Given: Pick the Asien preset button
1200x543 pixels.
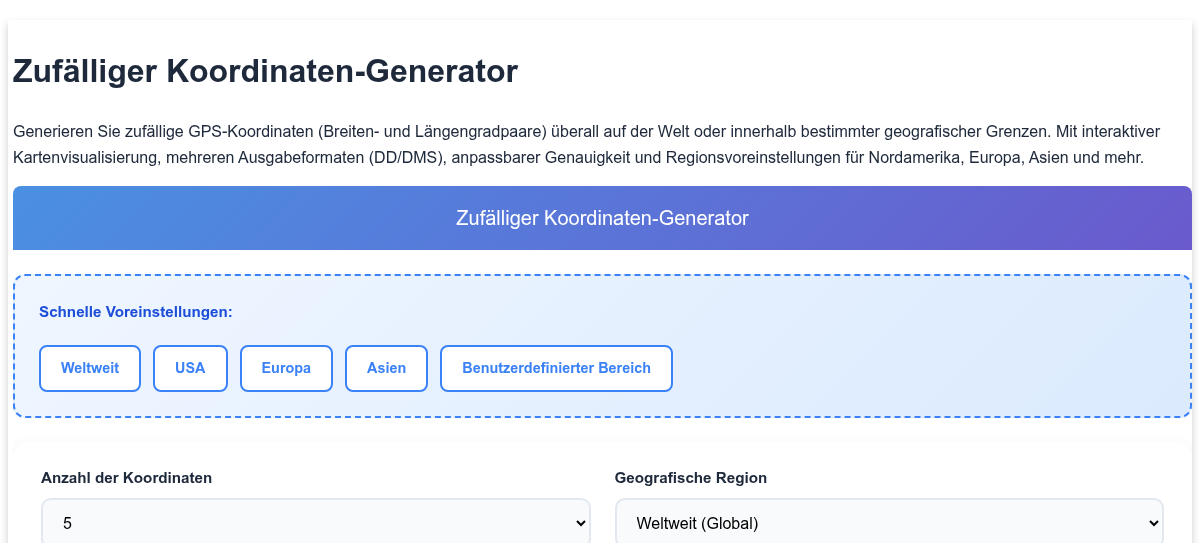Looking at the screenshot, I should click(386, 368).
